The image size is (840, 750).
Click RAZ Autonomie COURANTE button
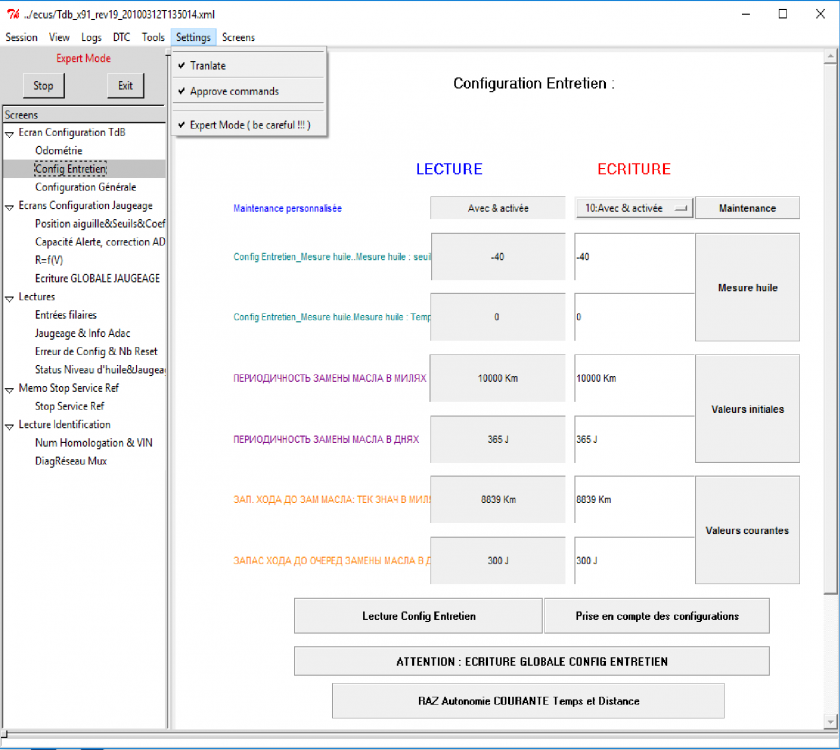coord(528,701)
